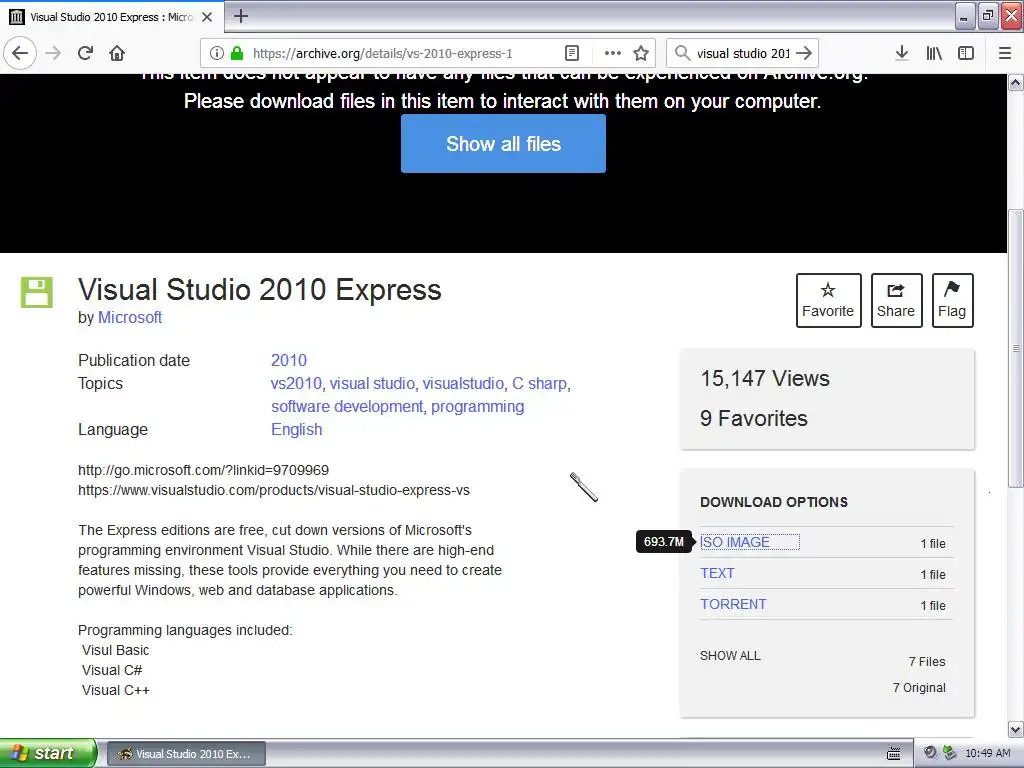Open page actions three-dot menu
This screenshot has height=768, width=1024.
point(613,53)
